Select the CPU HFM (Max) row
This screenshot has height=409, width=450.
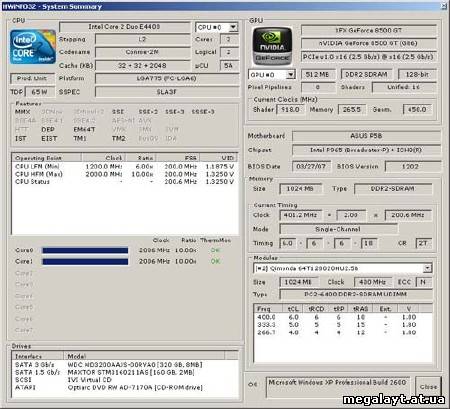point(125,174)
